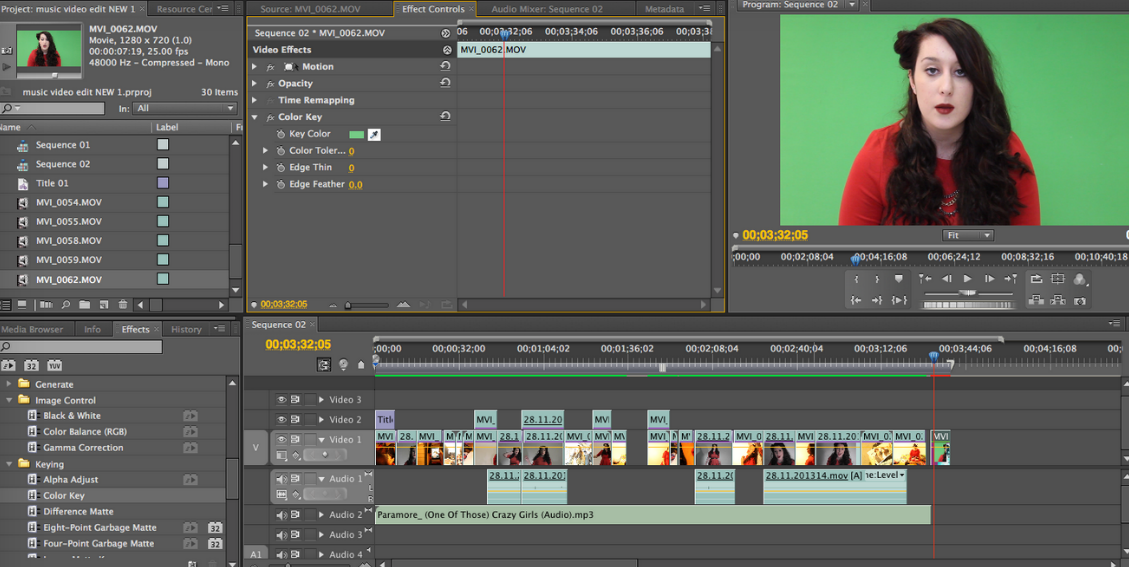This screenshot has width=1129, height=567.
Task: Open the Audio Mixer: Sequence 02 tab
Action: point(547,9)
